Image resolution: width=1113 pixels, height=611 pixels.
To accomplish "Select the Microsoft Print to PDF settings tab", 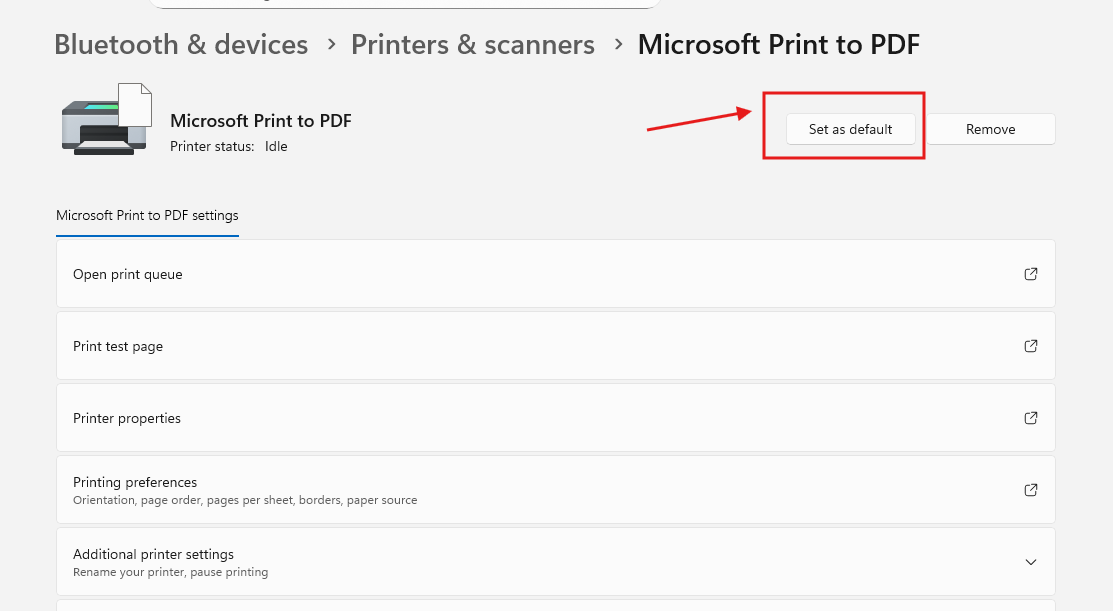I will pos(147,215).
